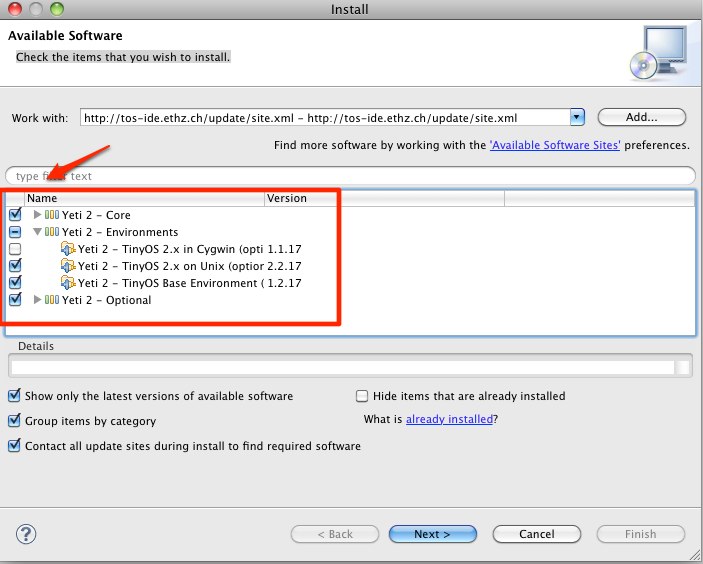Select the Yeti 2 - Environments row label
This screenshot has width=703, height=564.
[x=120, y=232]
